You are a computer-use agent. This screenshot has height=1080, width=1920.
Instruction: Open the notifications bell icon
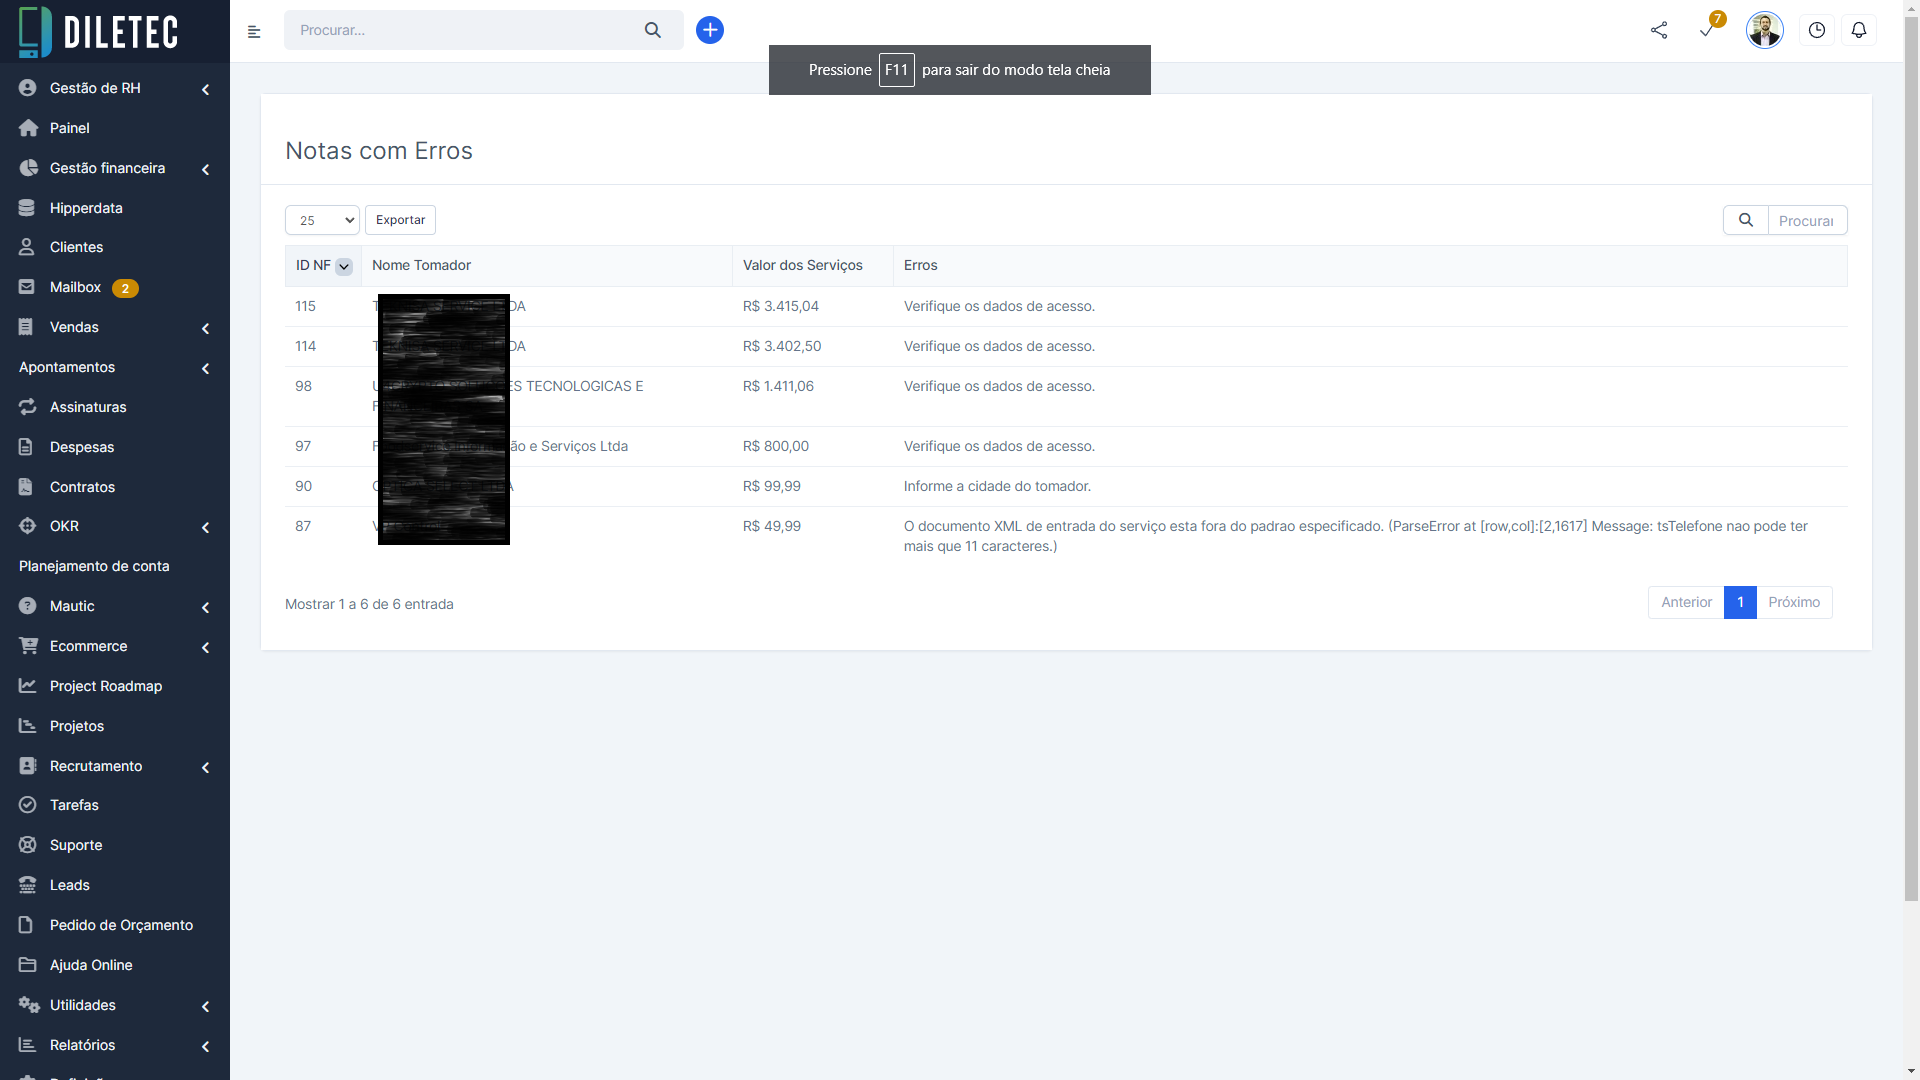click(1859, 30)
